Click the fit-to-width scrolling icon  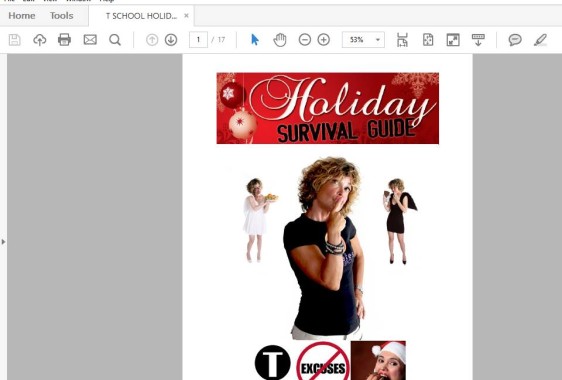tap(403, 40)
